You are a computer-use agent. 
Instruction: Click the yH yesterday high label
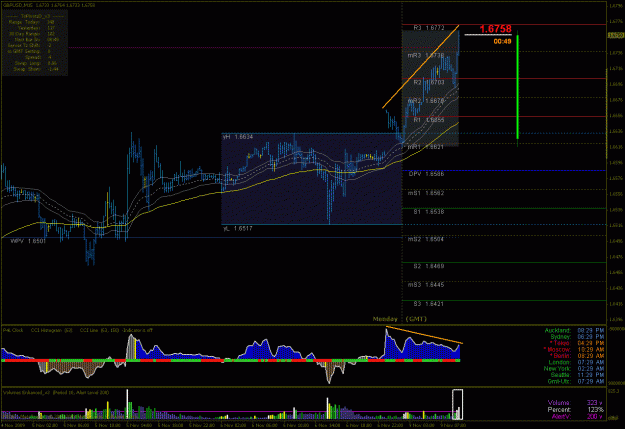click(238, 137)
